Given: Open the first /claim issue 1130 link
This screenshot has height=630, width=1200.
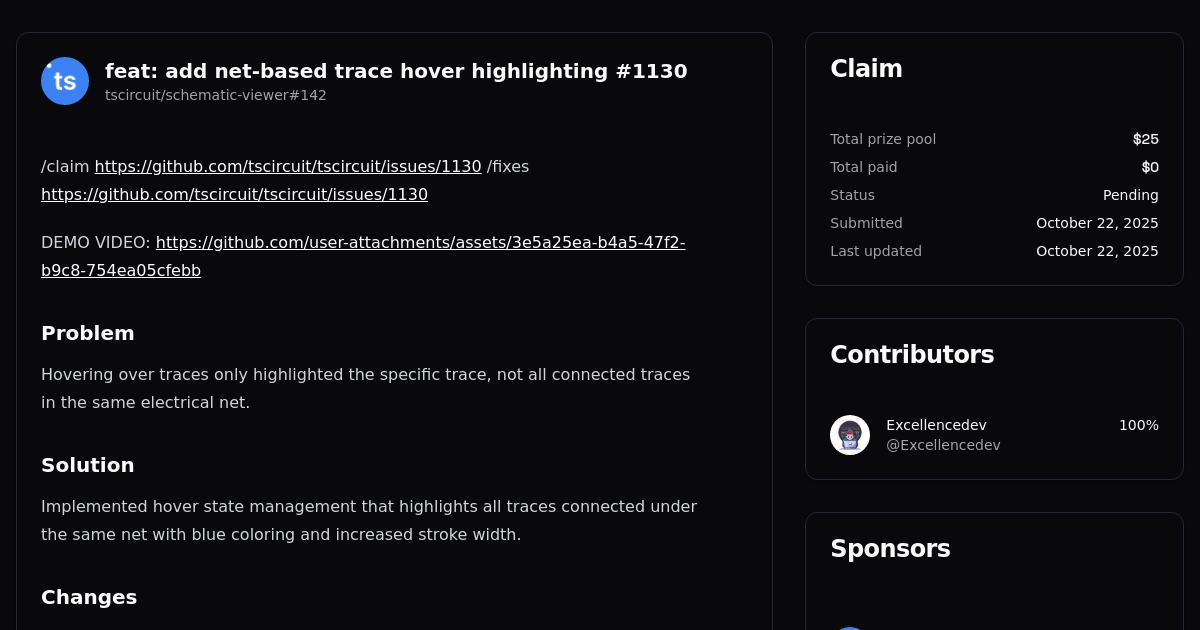Looking at the screenshot, I should pos(288,166).
